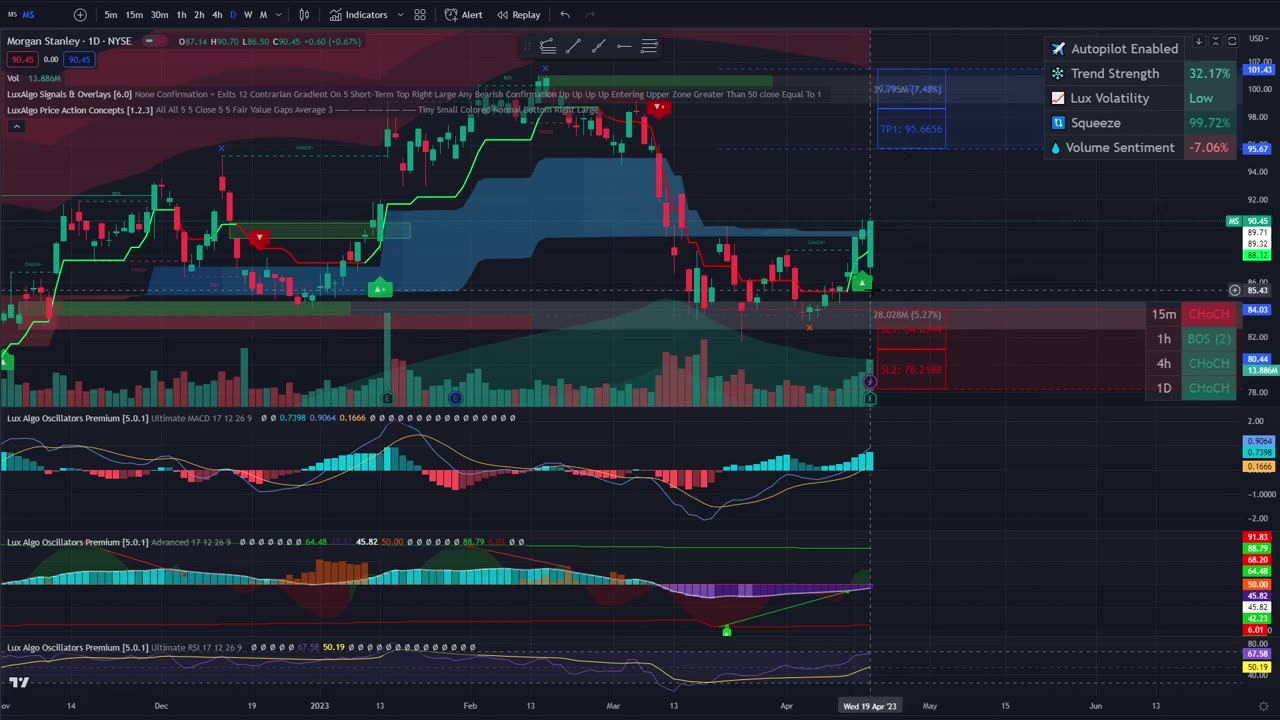Click the Autopilot Enabled dashboard row
Screen dimensions: 1280x720
point(1114,49)
